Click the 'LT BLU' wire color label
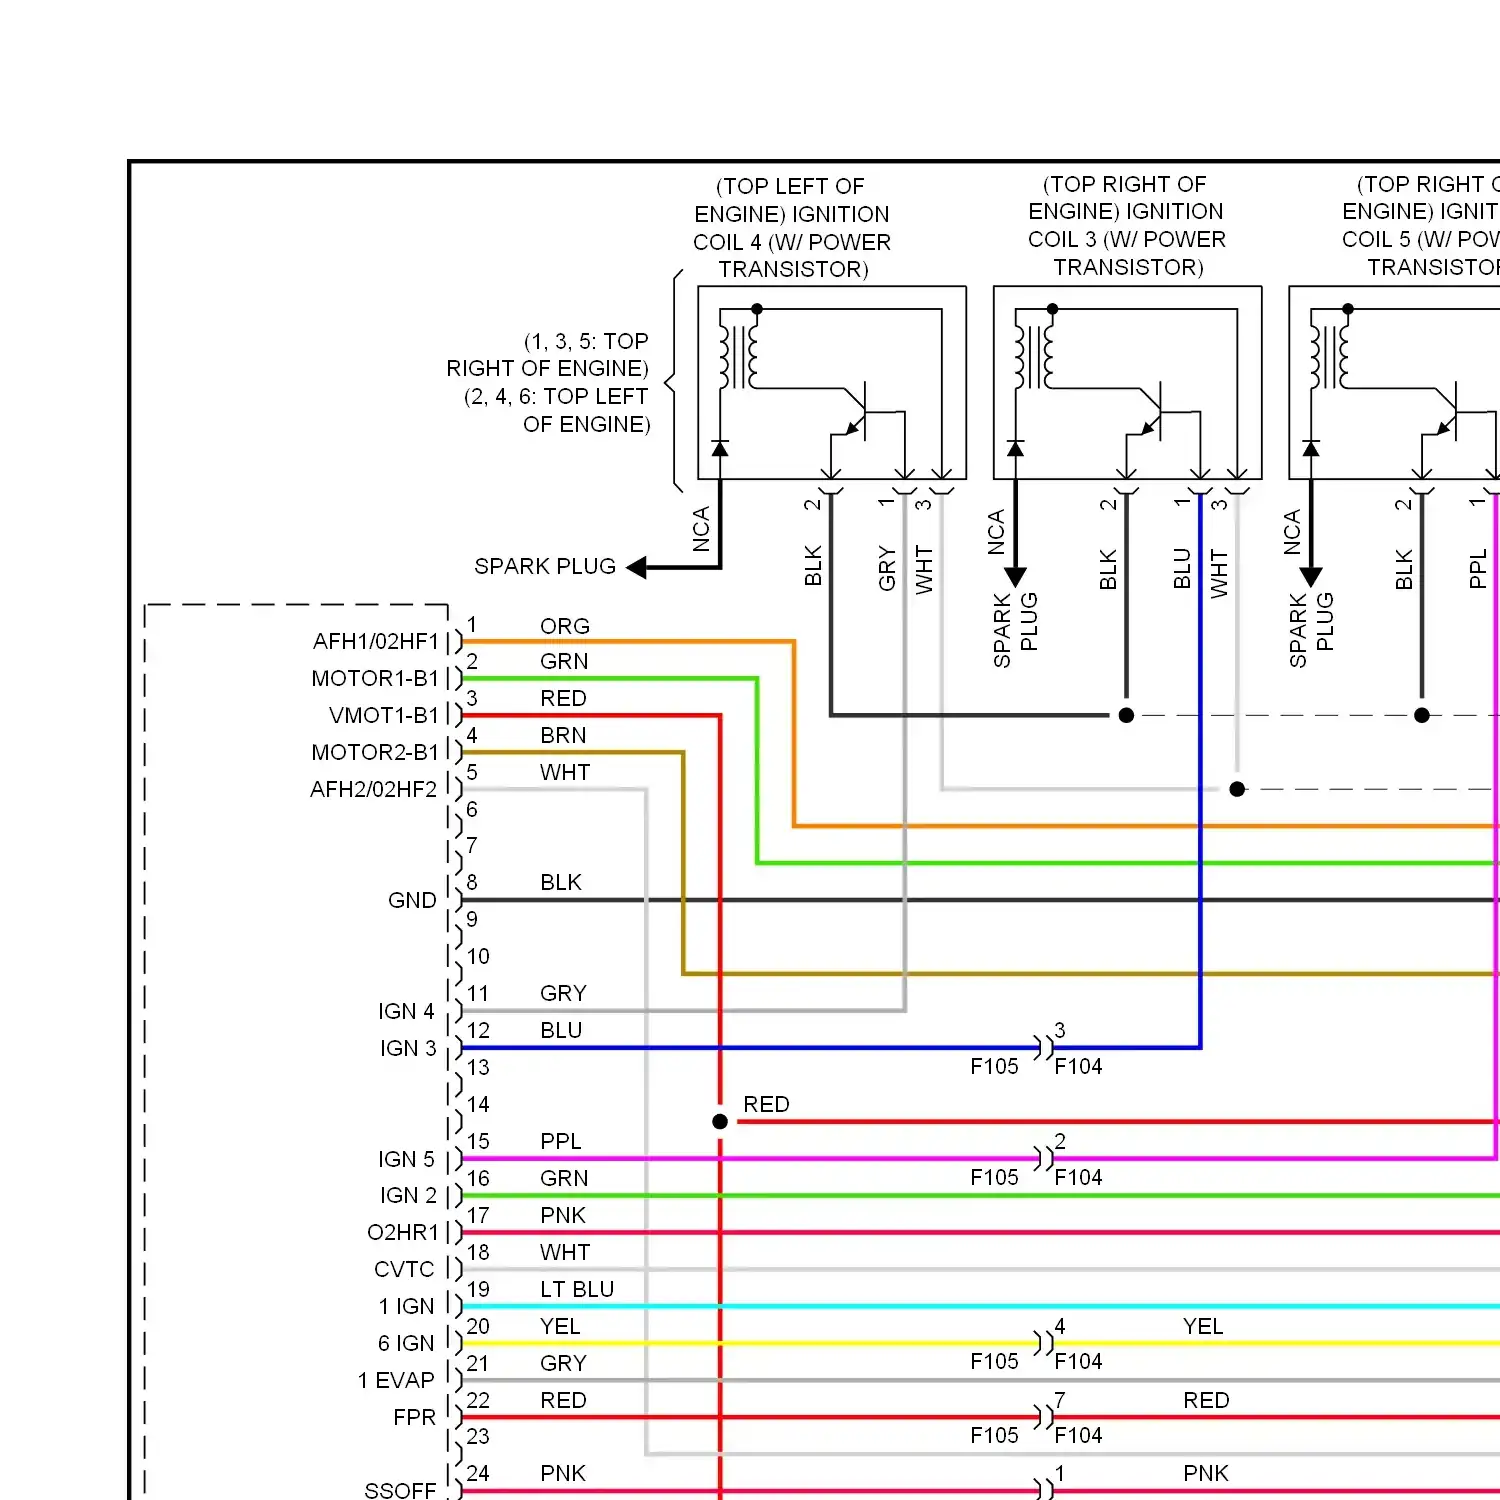Viewport: 1500px width, 1500px height. click(x=577, y=1289)
